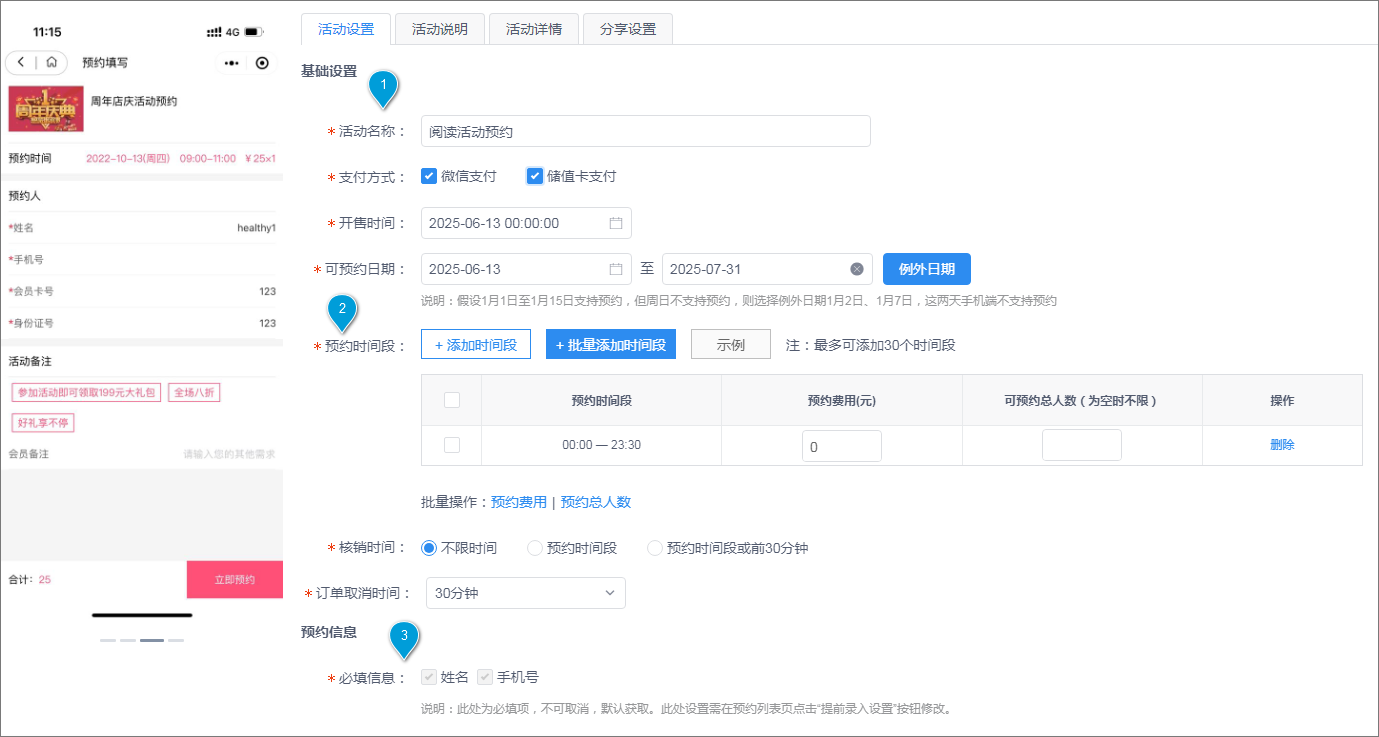This screenshot has height=737, width=1379.
Task: Select 预约时间段或前30分钟 radio option
Action: (655, 548)
